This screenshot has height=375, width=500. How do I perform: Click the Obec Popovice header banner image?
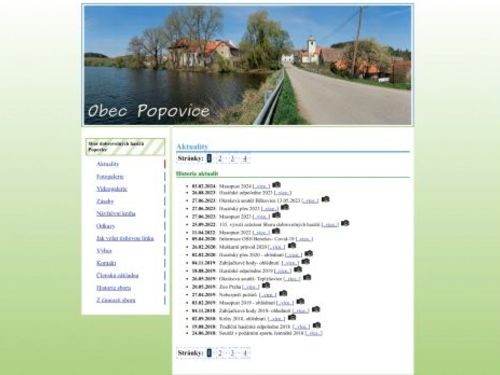click(x=248, y=65)
